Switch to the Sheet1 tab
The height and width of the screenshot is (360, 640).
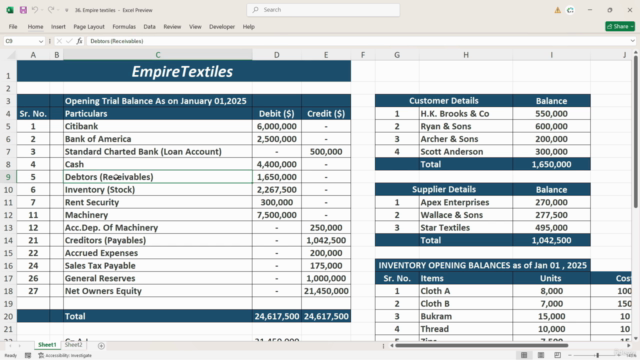click(x=47, y=345)
